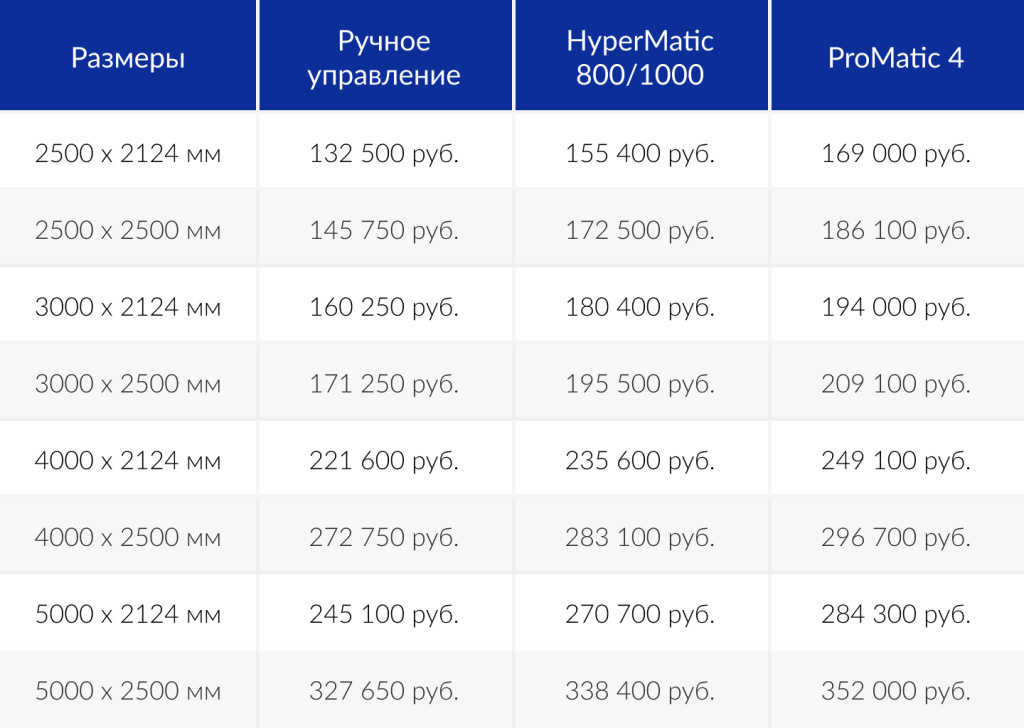Select the 5000 x 2124 мм size cell
This screenshot has height=728, width=1024.
(x=128, y=614)
